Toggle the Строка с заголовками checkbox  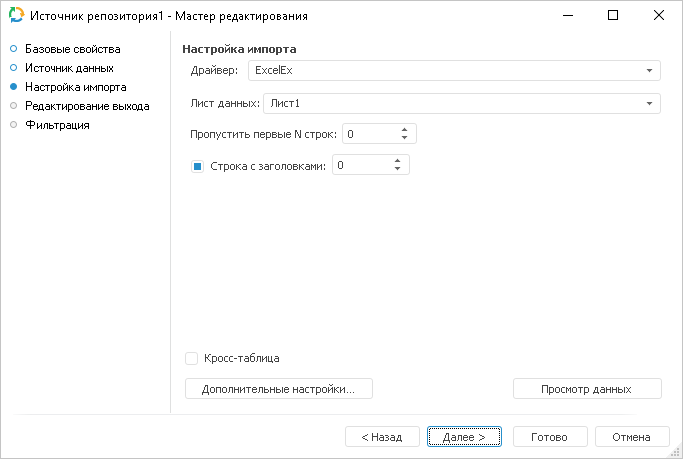click(x=197, y=166)
